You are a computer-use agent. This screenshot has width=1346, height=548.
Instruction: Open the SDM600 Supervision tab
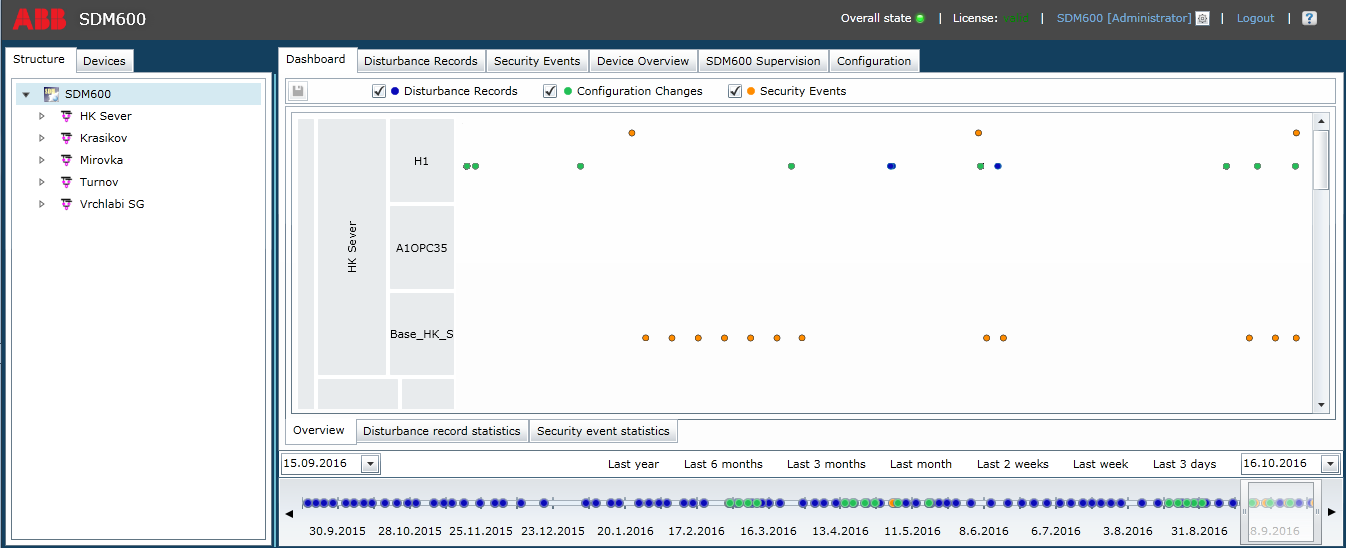[x=763, y=61]
